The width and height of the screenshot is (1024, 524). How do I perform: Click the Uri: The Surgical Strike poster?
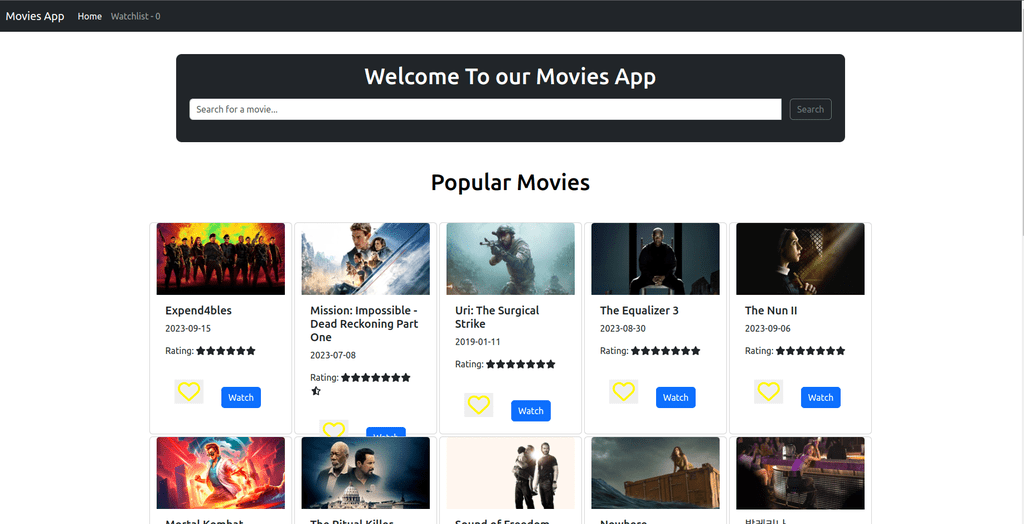(x=511, y=259)
